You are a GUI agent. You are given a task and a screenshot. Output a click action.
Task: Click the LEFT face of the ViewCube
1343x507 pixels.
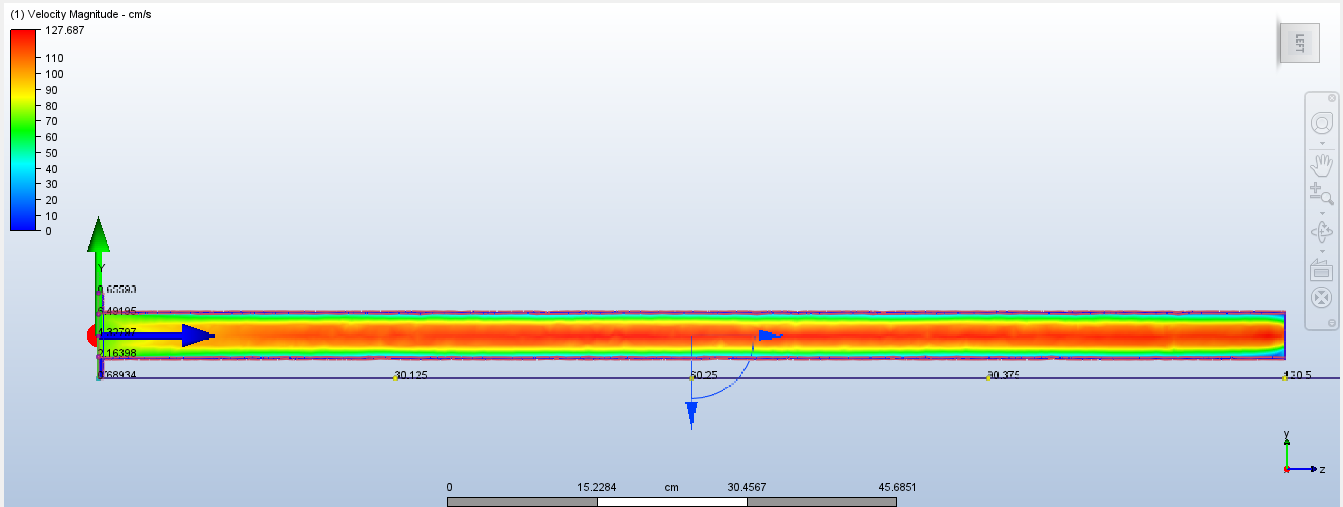tap(1299, 43)
